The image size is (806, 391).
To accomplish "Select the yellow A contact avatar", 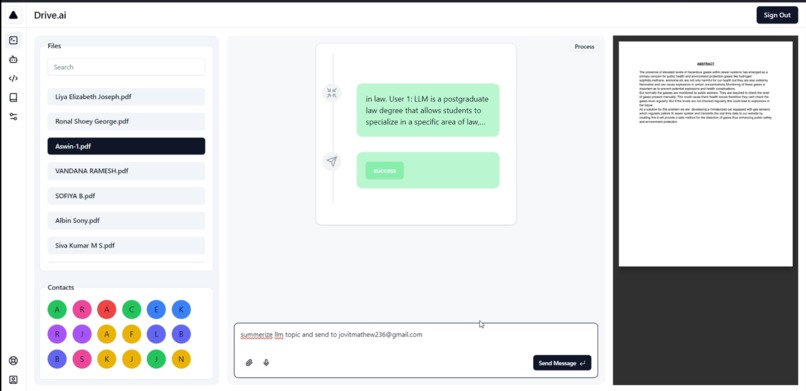I will [x=106, y=334].
